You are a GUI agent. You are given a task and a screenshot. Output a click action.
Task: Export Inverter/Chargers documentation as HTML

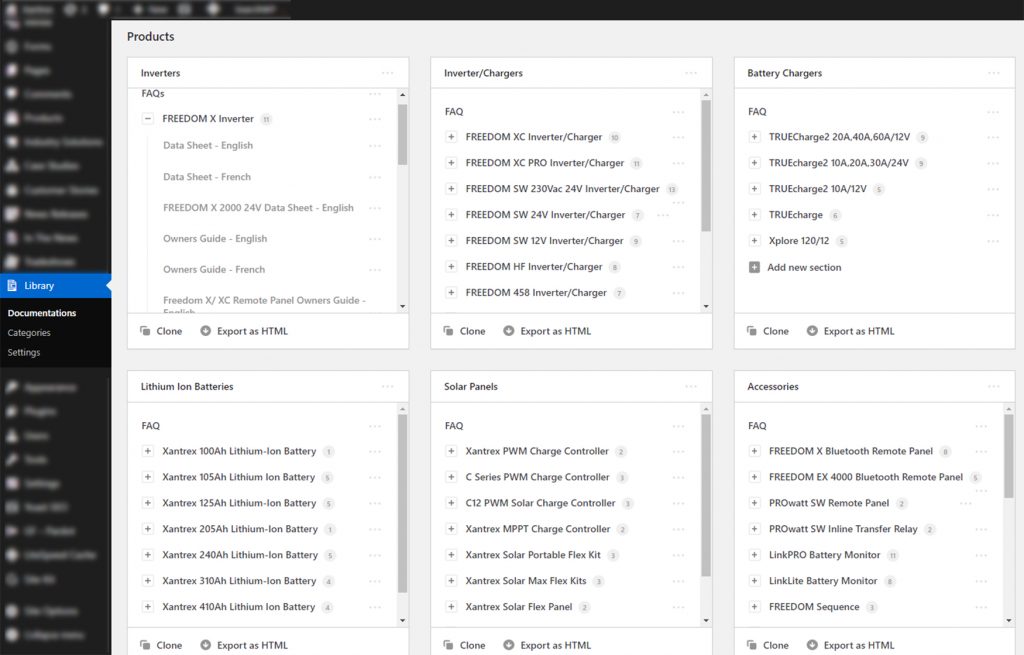[547, 331]
